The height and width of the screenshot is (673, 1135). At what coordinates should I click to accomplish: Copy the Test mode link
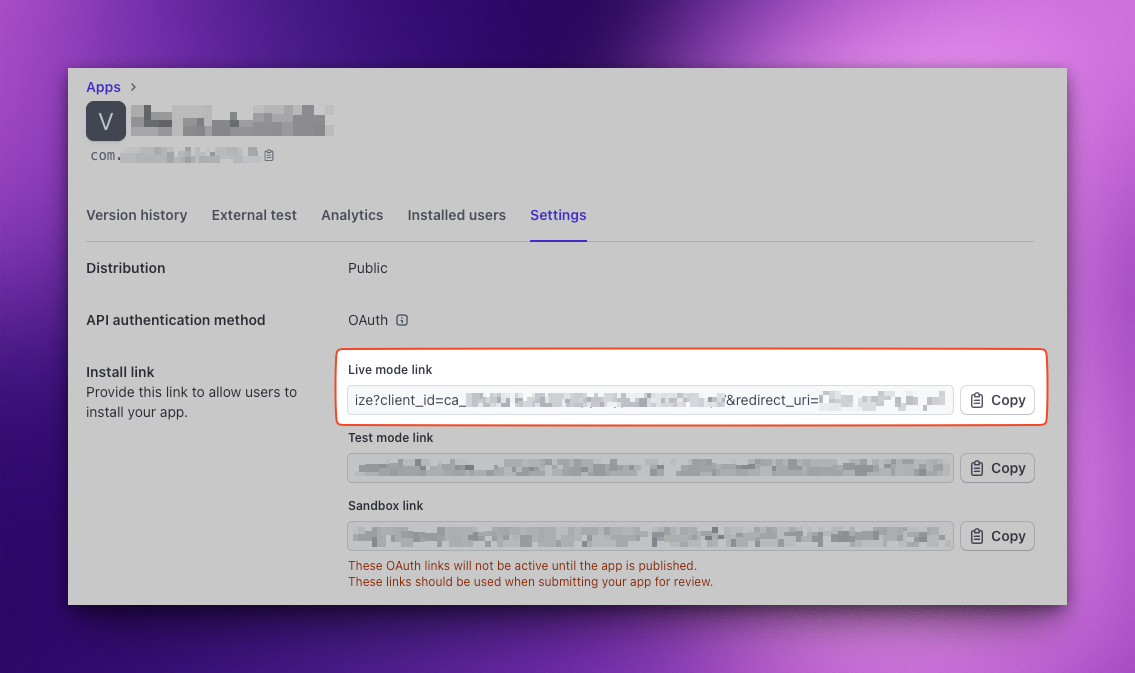(997, 468)
